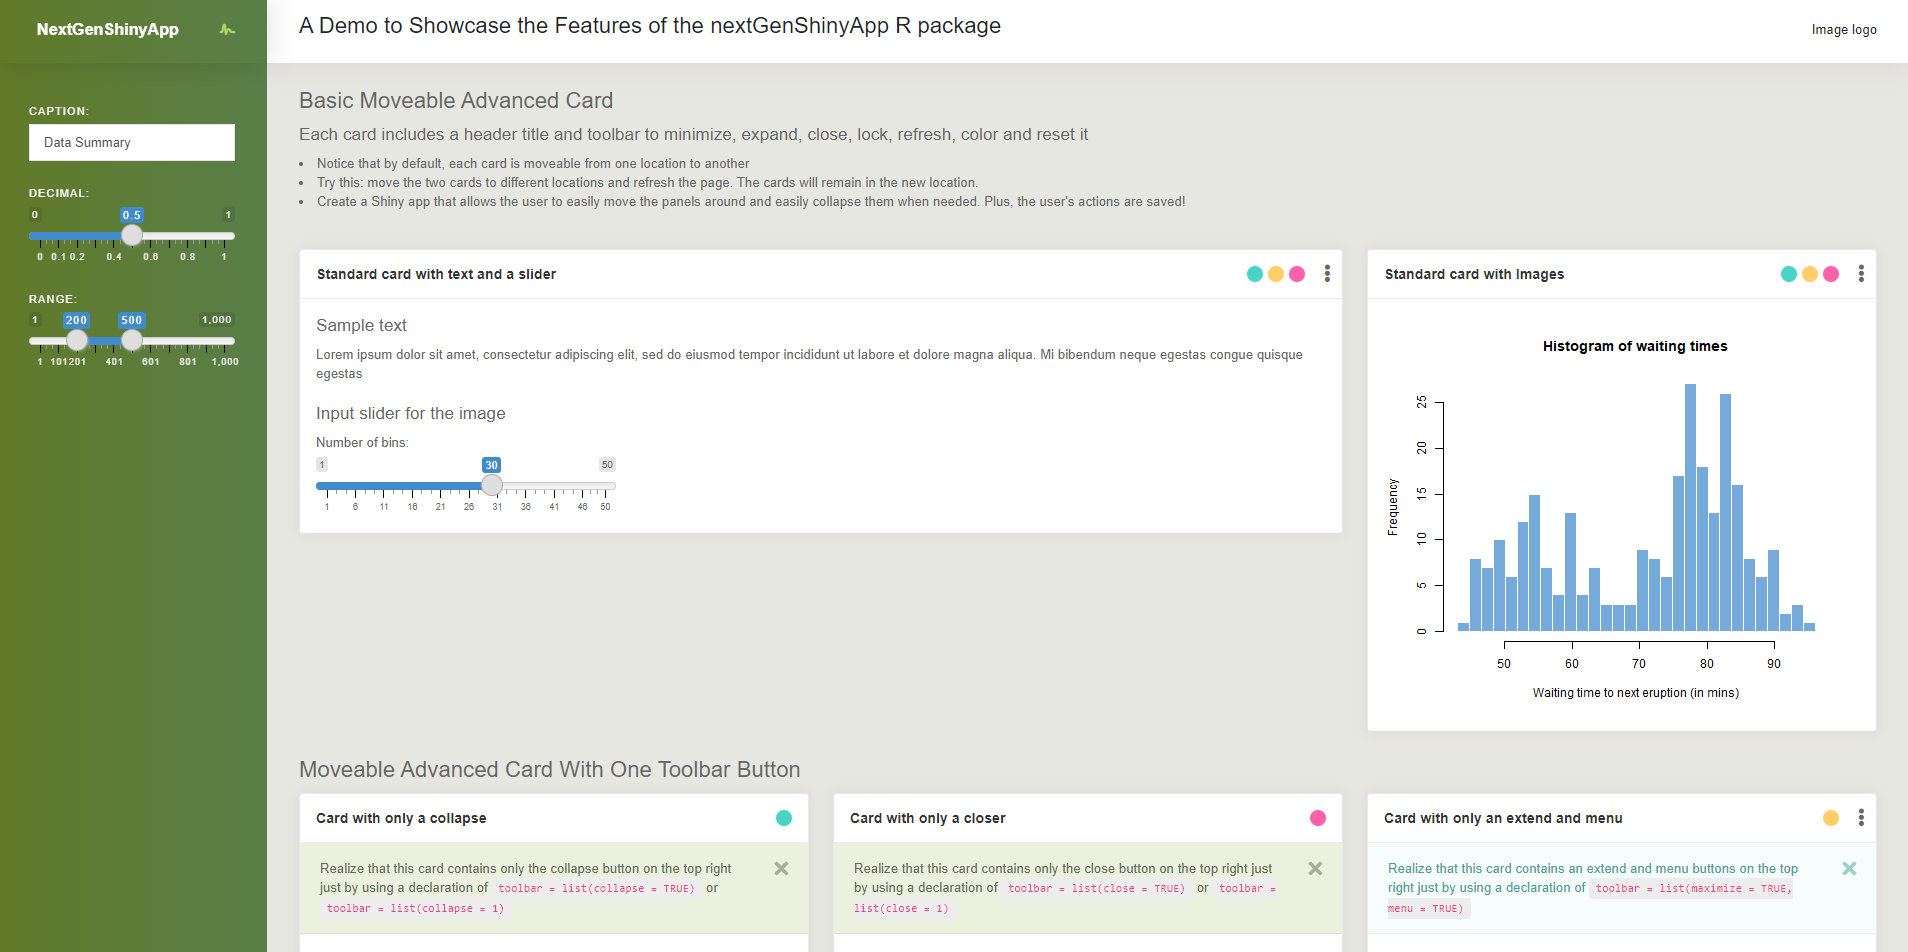Click the teal dot on the text and slider card
The image size is (1908, 952).
pos(1255,274)
